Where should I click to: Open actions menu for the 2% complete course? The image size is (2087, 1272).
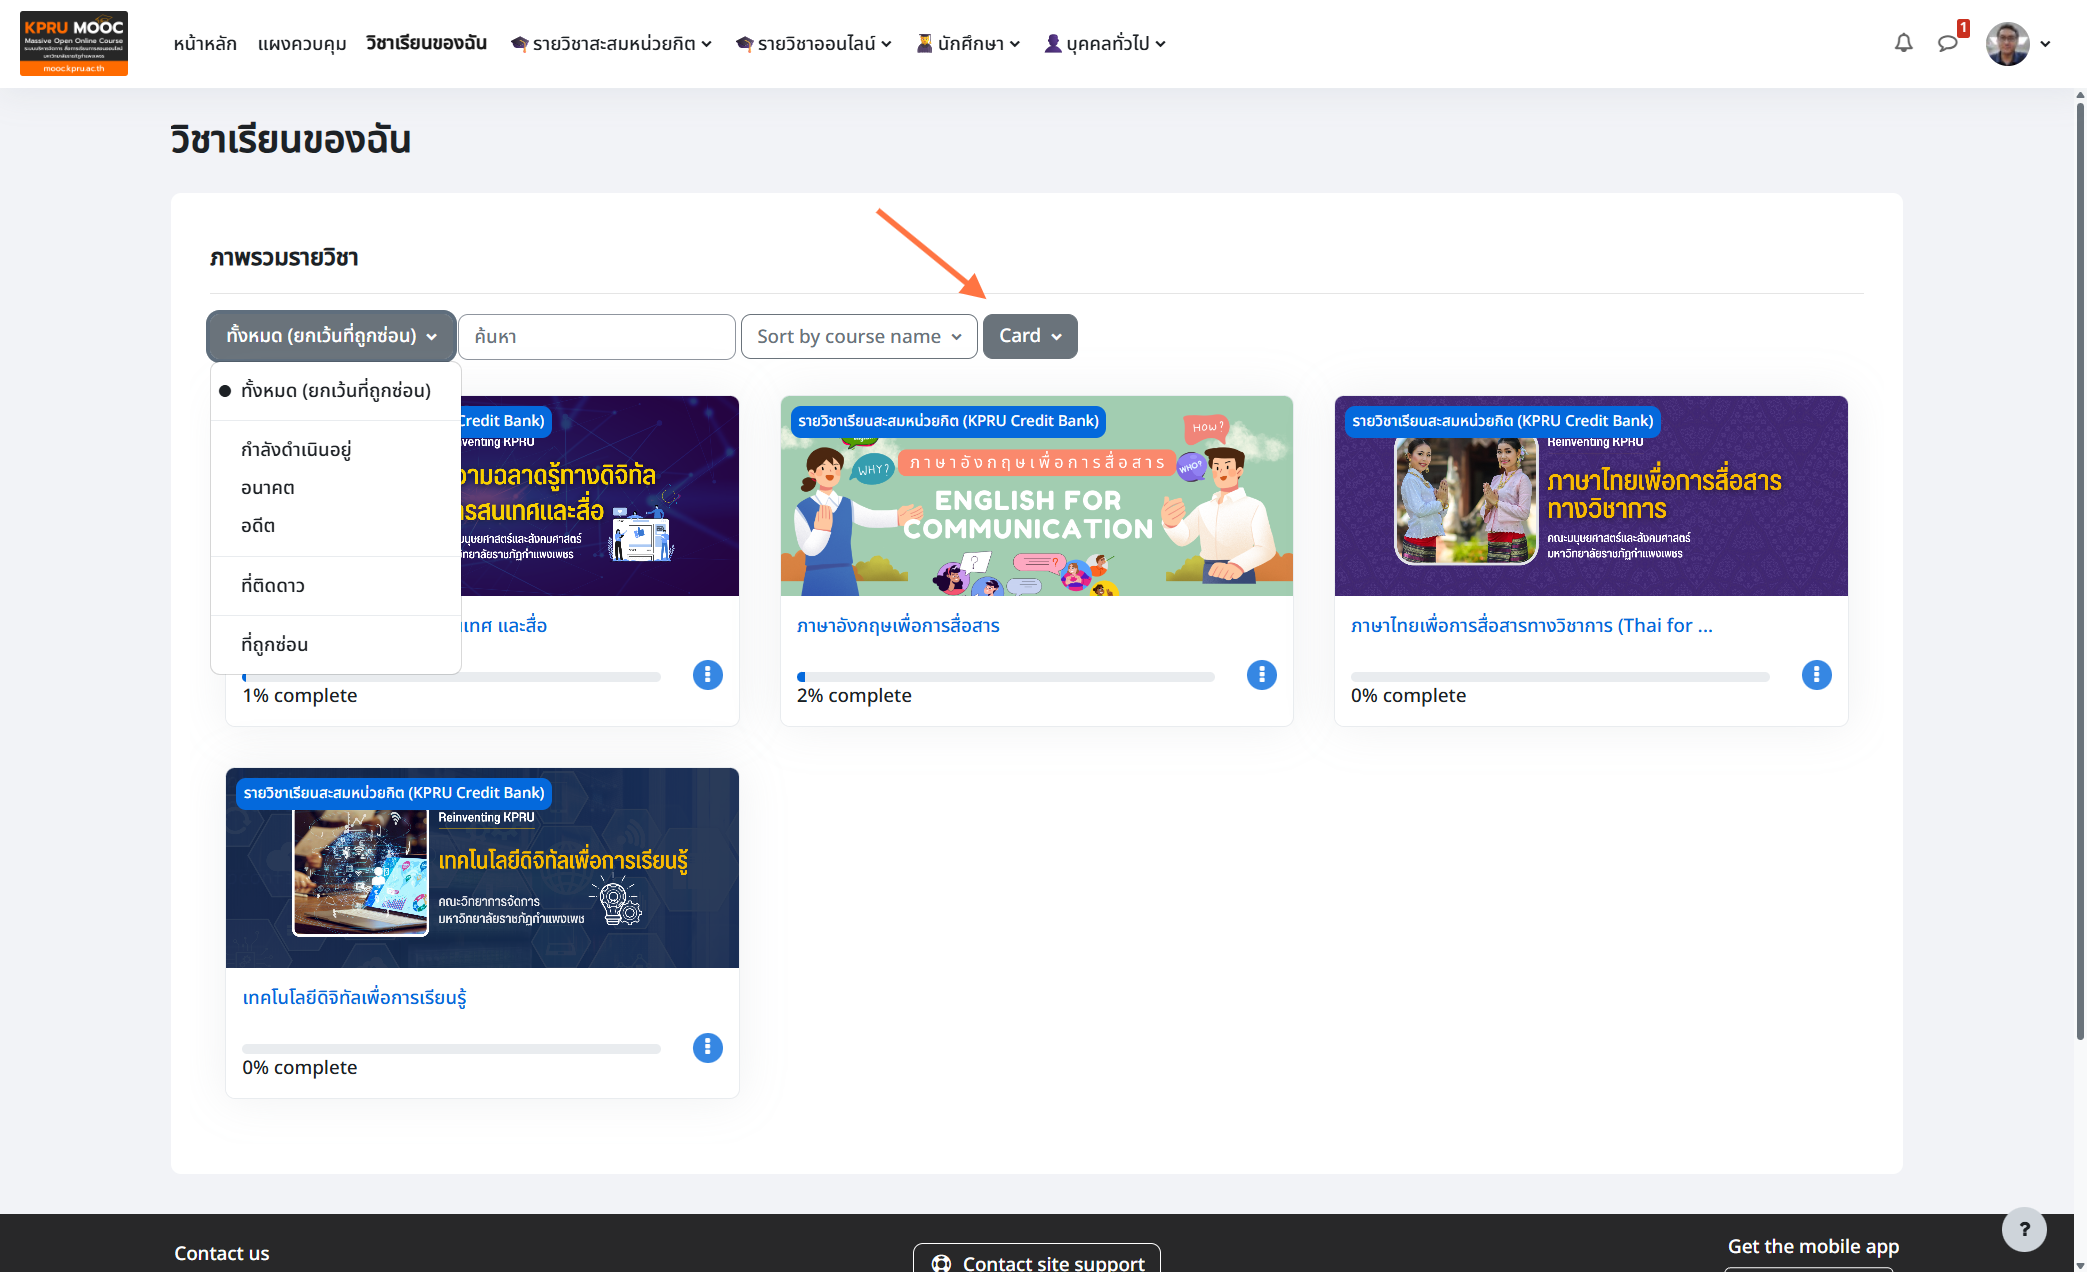[1261, 675]
